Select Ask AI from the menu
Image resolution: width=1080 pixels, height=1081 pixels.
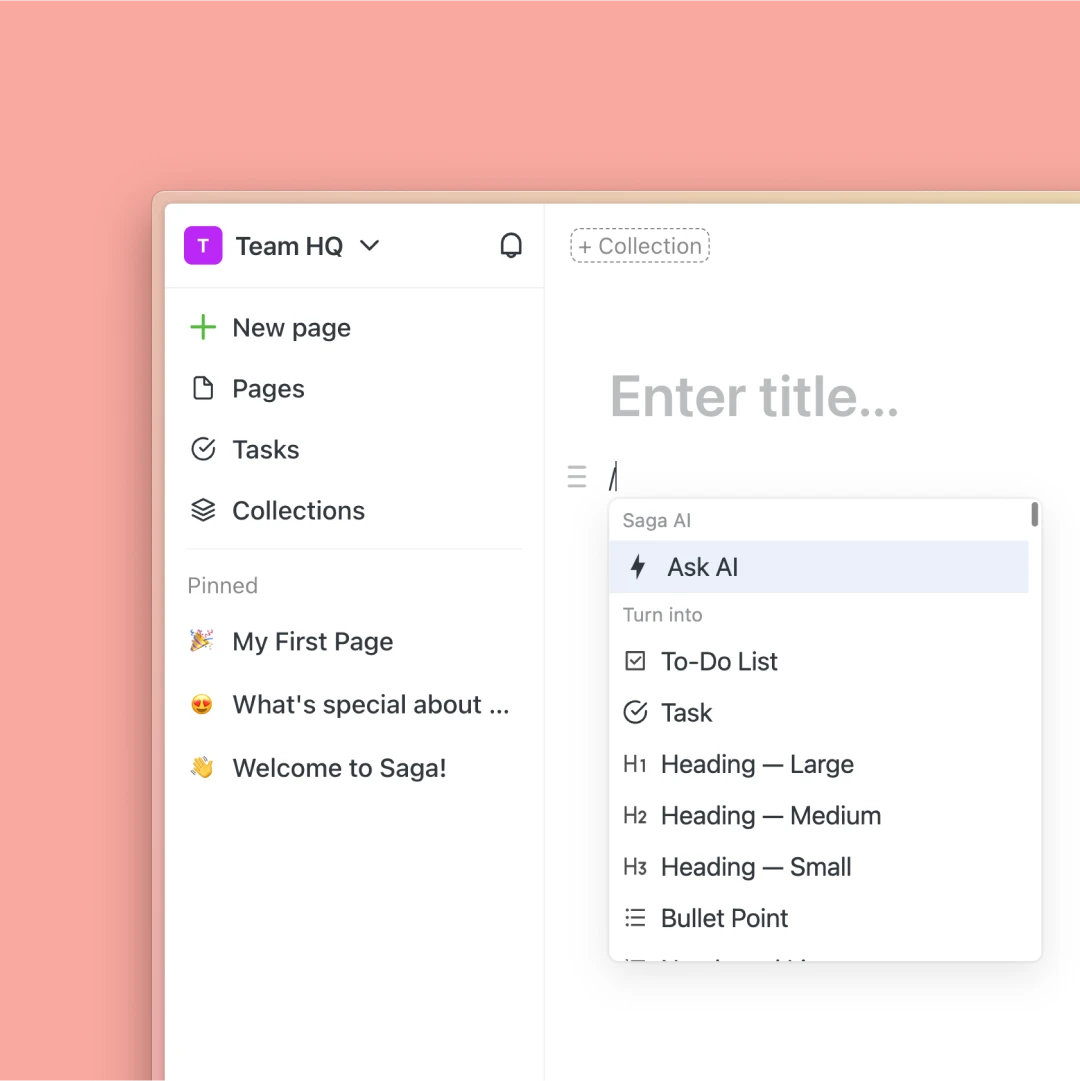pyautogui.click(x=818, y=567)
